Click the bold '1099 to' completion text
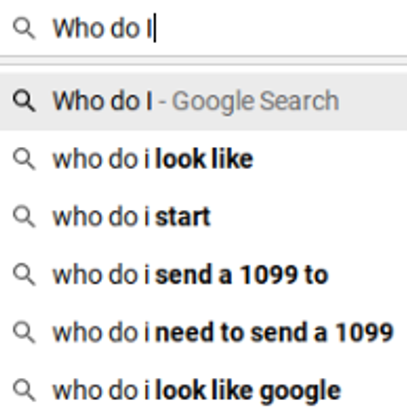 284,275
